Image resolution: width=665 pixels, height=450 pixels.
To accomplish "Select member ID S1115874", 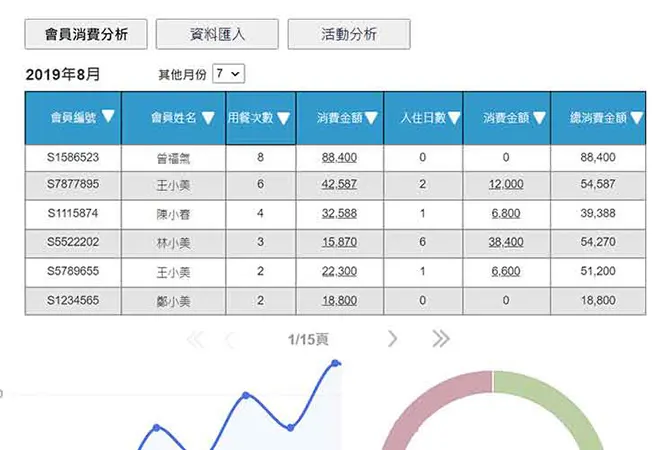I will (x=73, y=213).
